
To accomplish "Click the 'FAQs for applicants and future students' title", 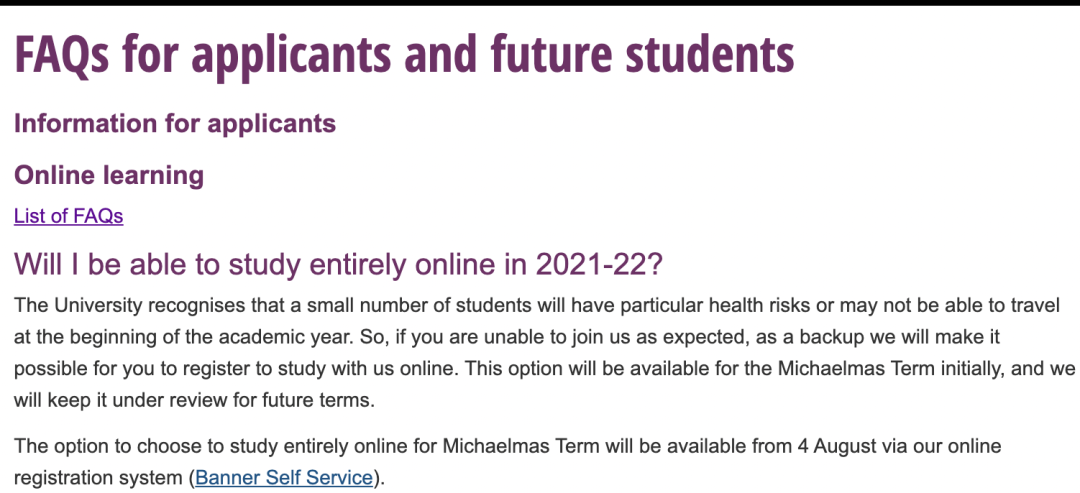I will pyautogui.click(x=404, y=56).
